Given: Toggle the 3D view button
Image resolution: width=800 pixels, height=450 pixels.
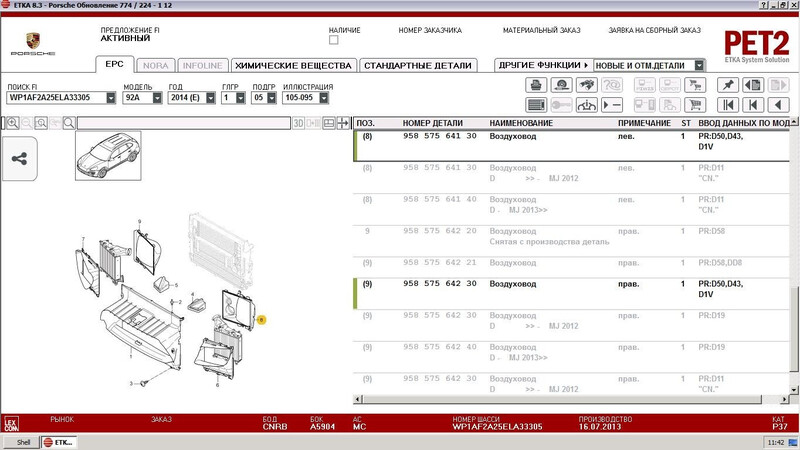Looking at the screenshot, I should 299,123.
